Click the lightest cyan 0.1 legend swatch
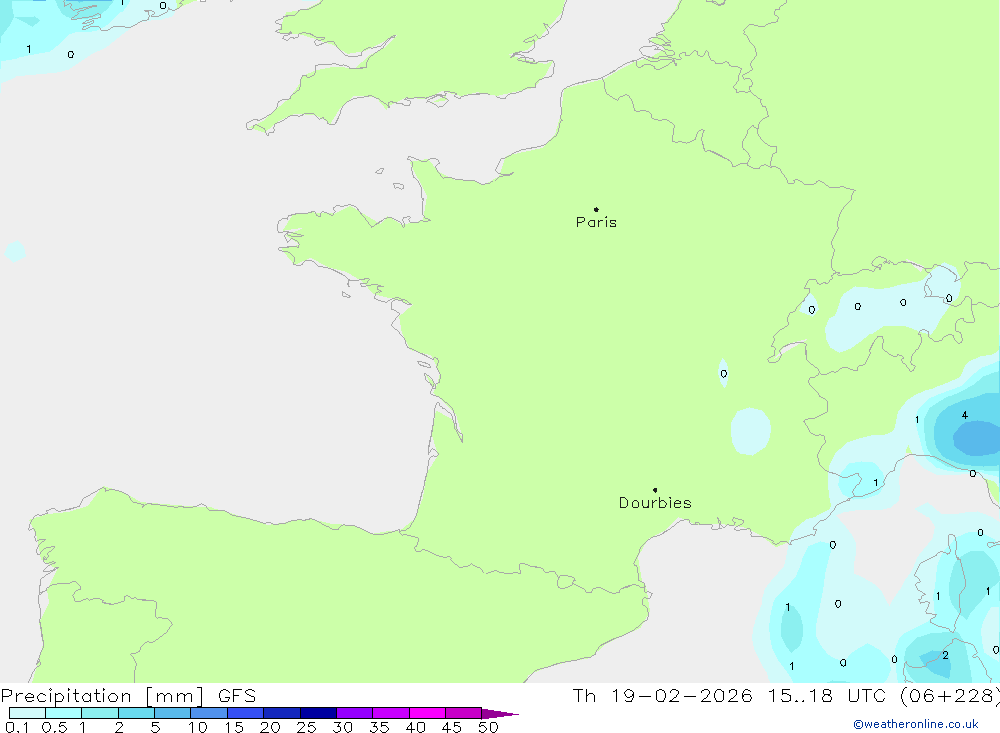Viewport: 1000px width, 733px height. (x=27, y=713)
